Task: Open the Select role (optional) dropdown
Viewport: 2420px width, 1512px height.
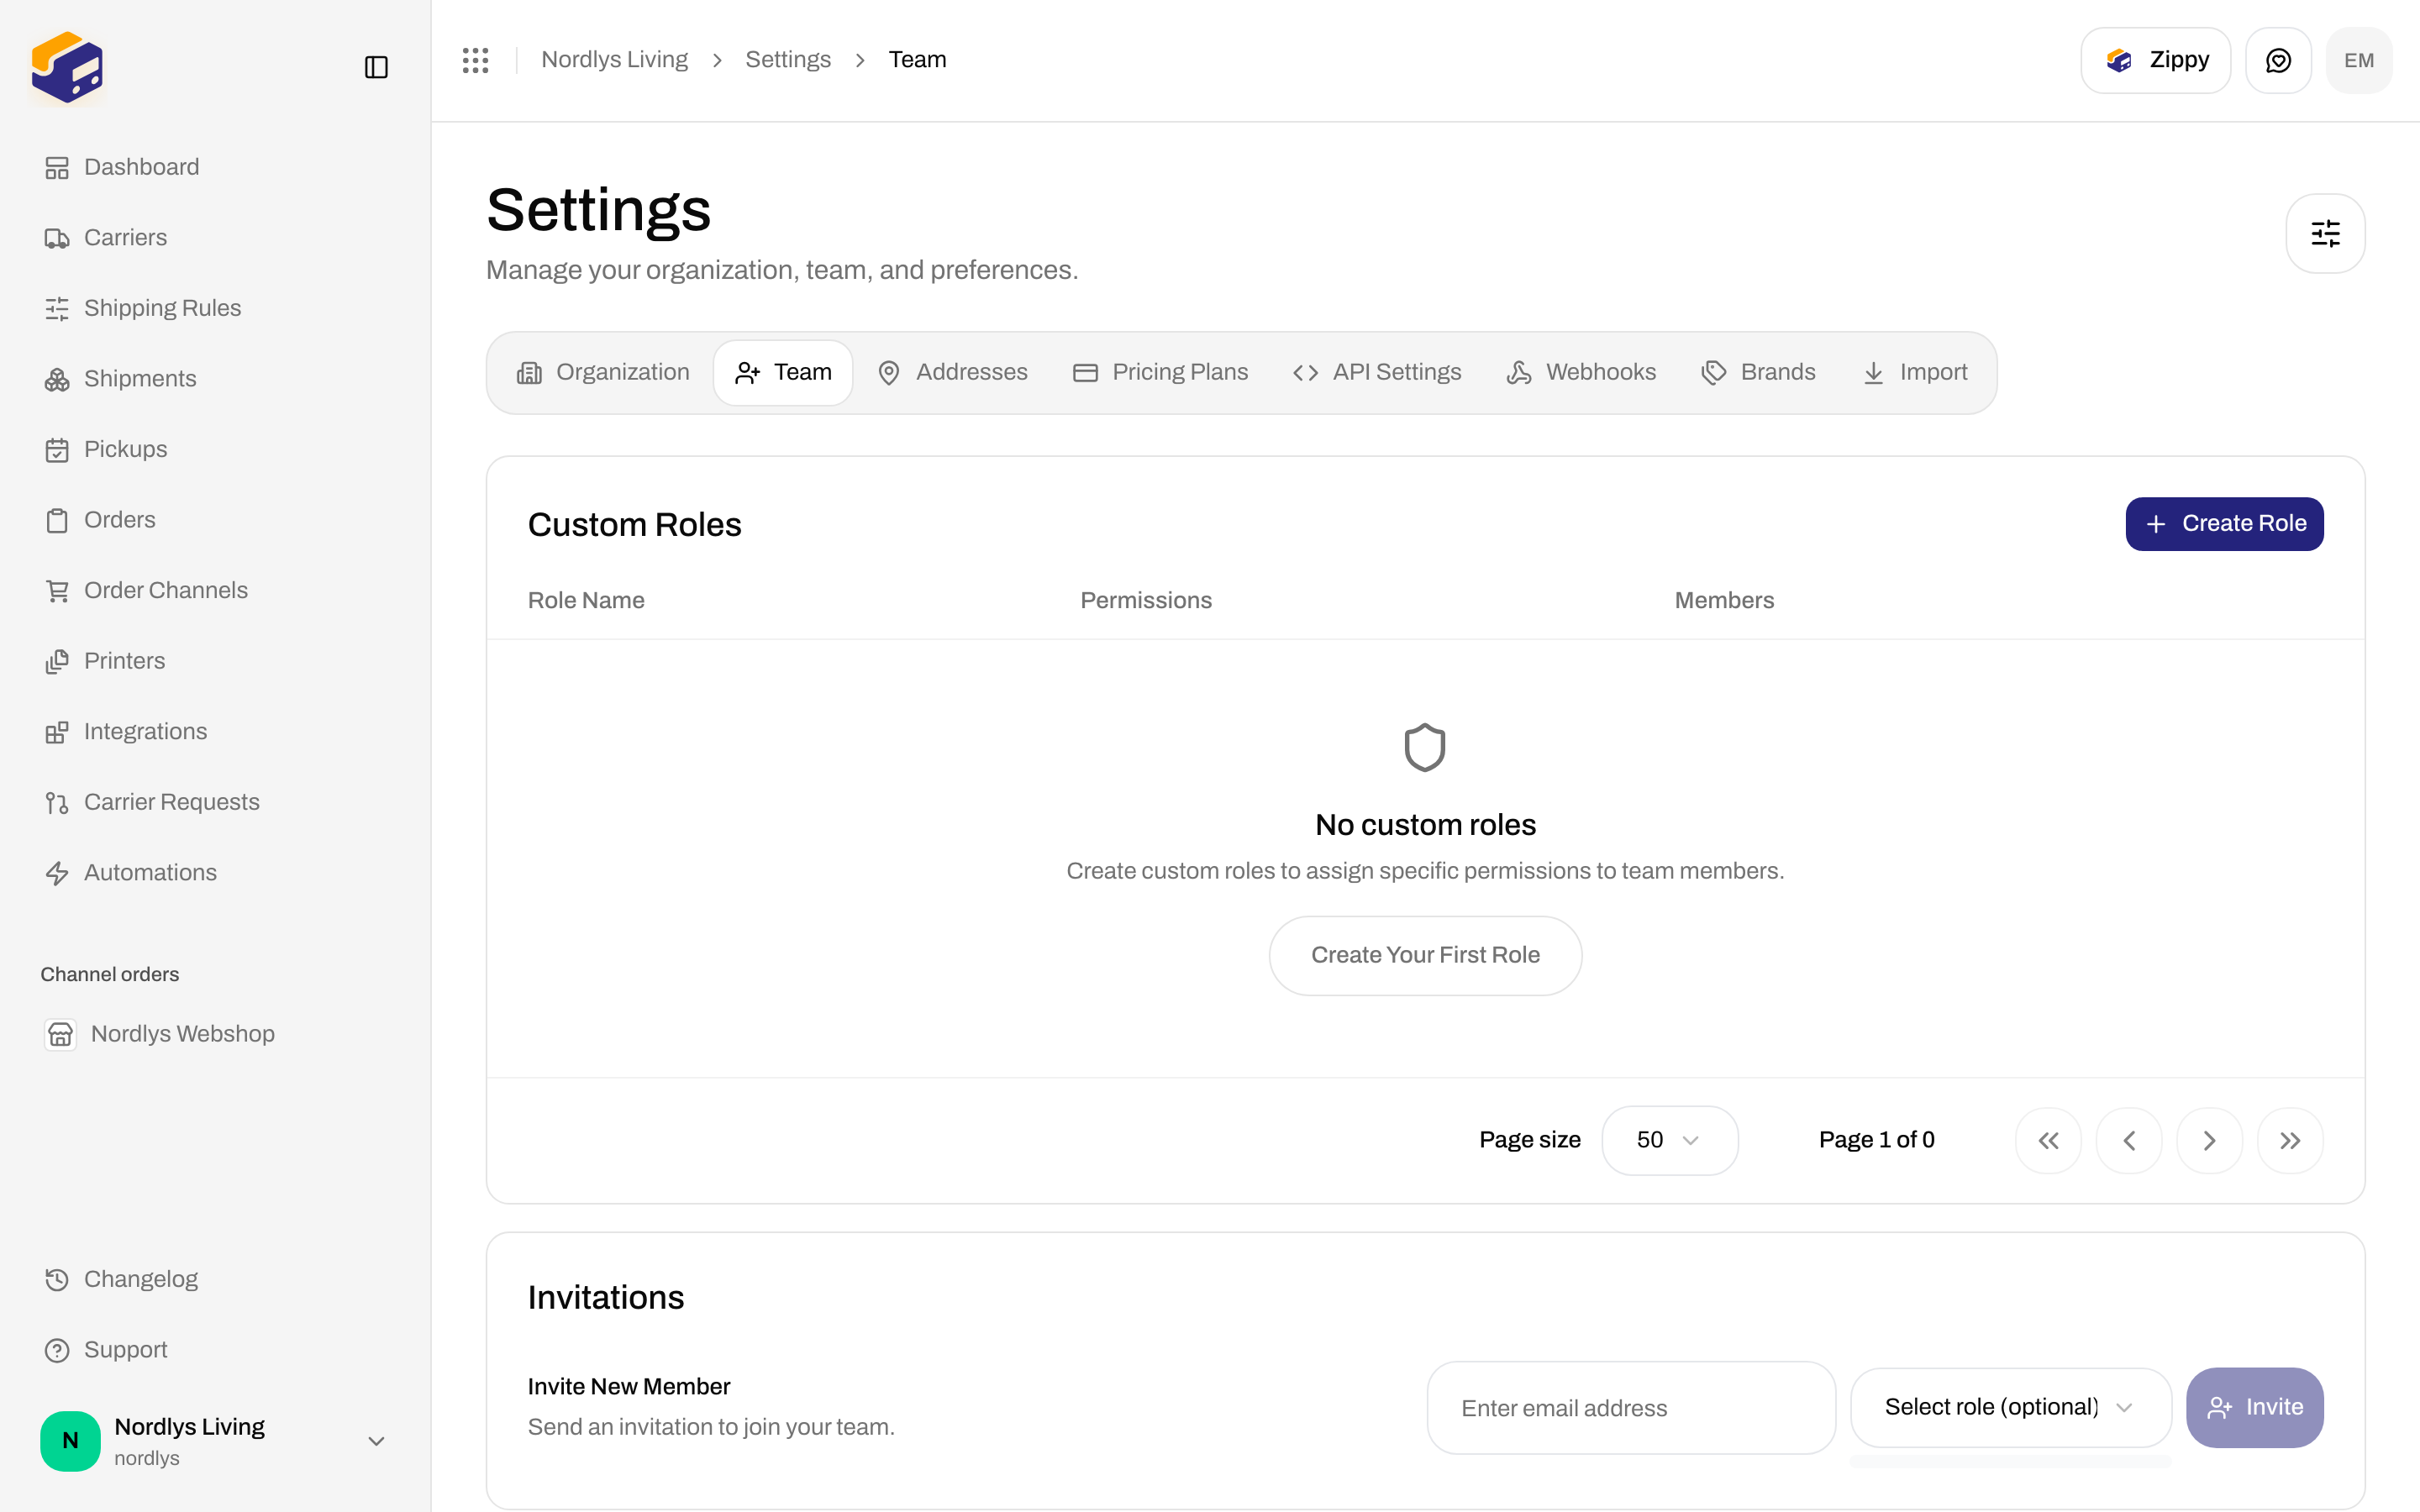Action: tap(2010, 1407)
